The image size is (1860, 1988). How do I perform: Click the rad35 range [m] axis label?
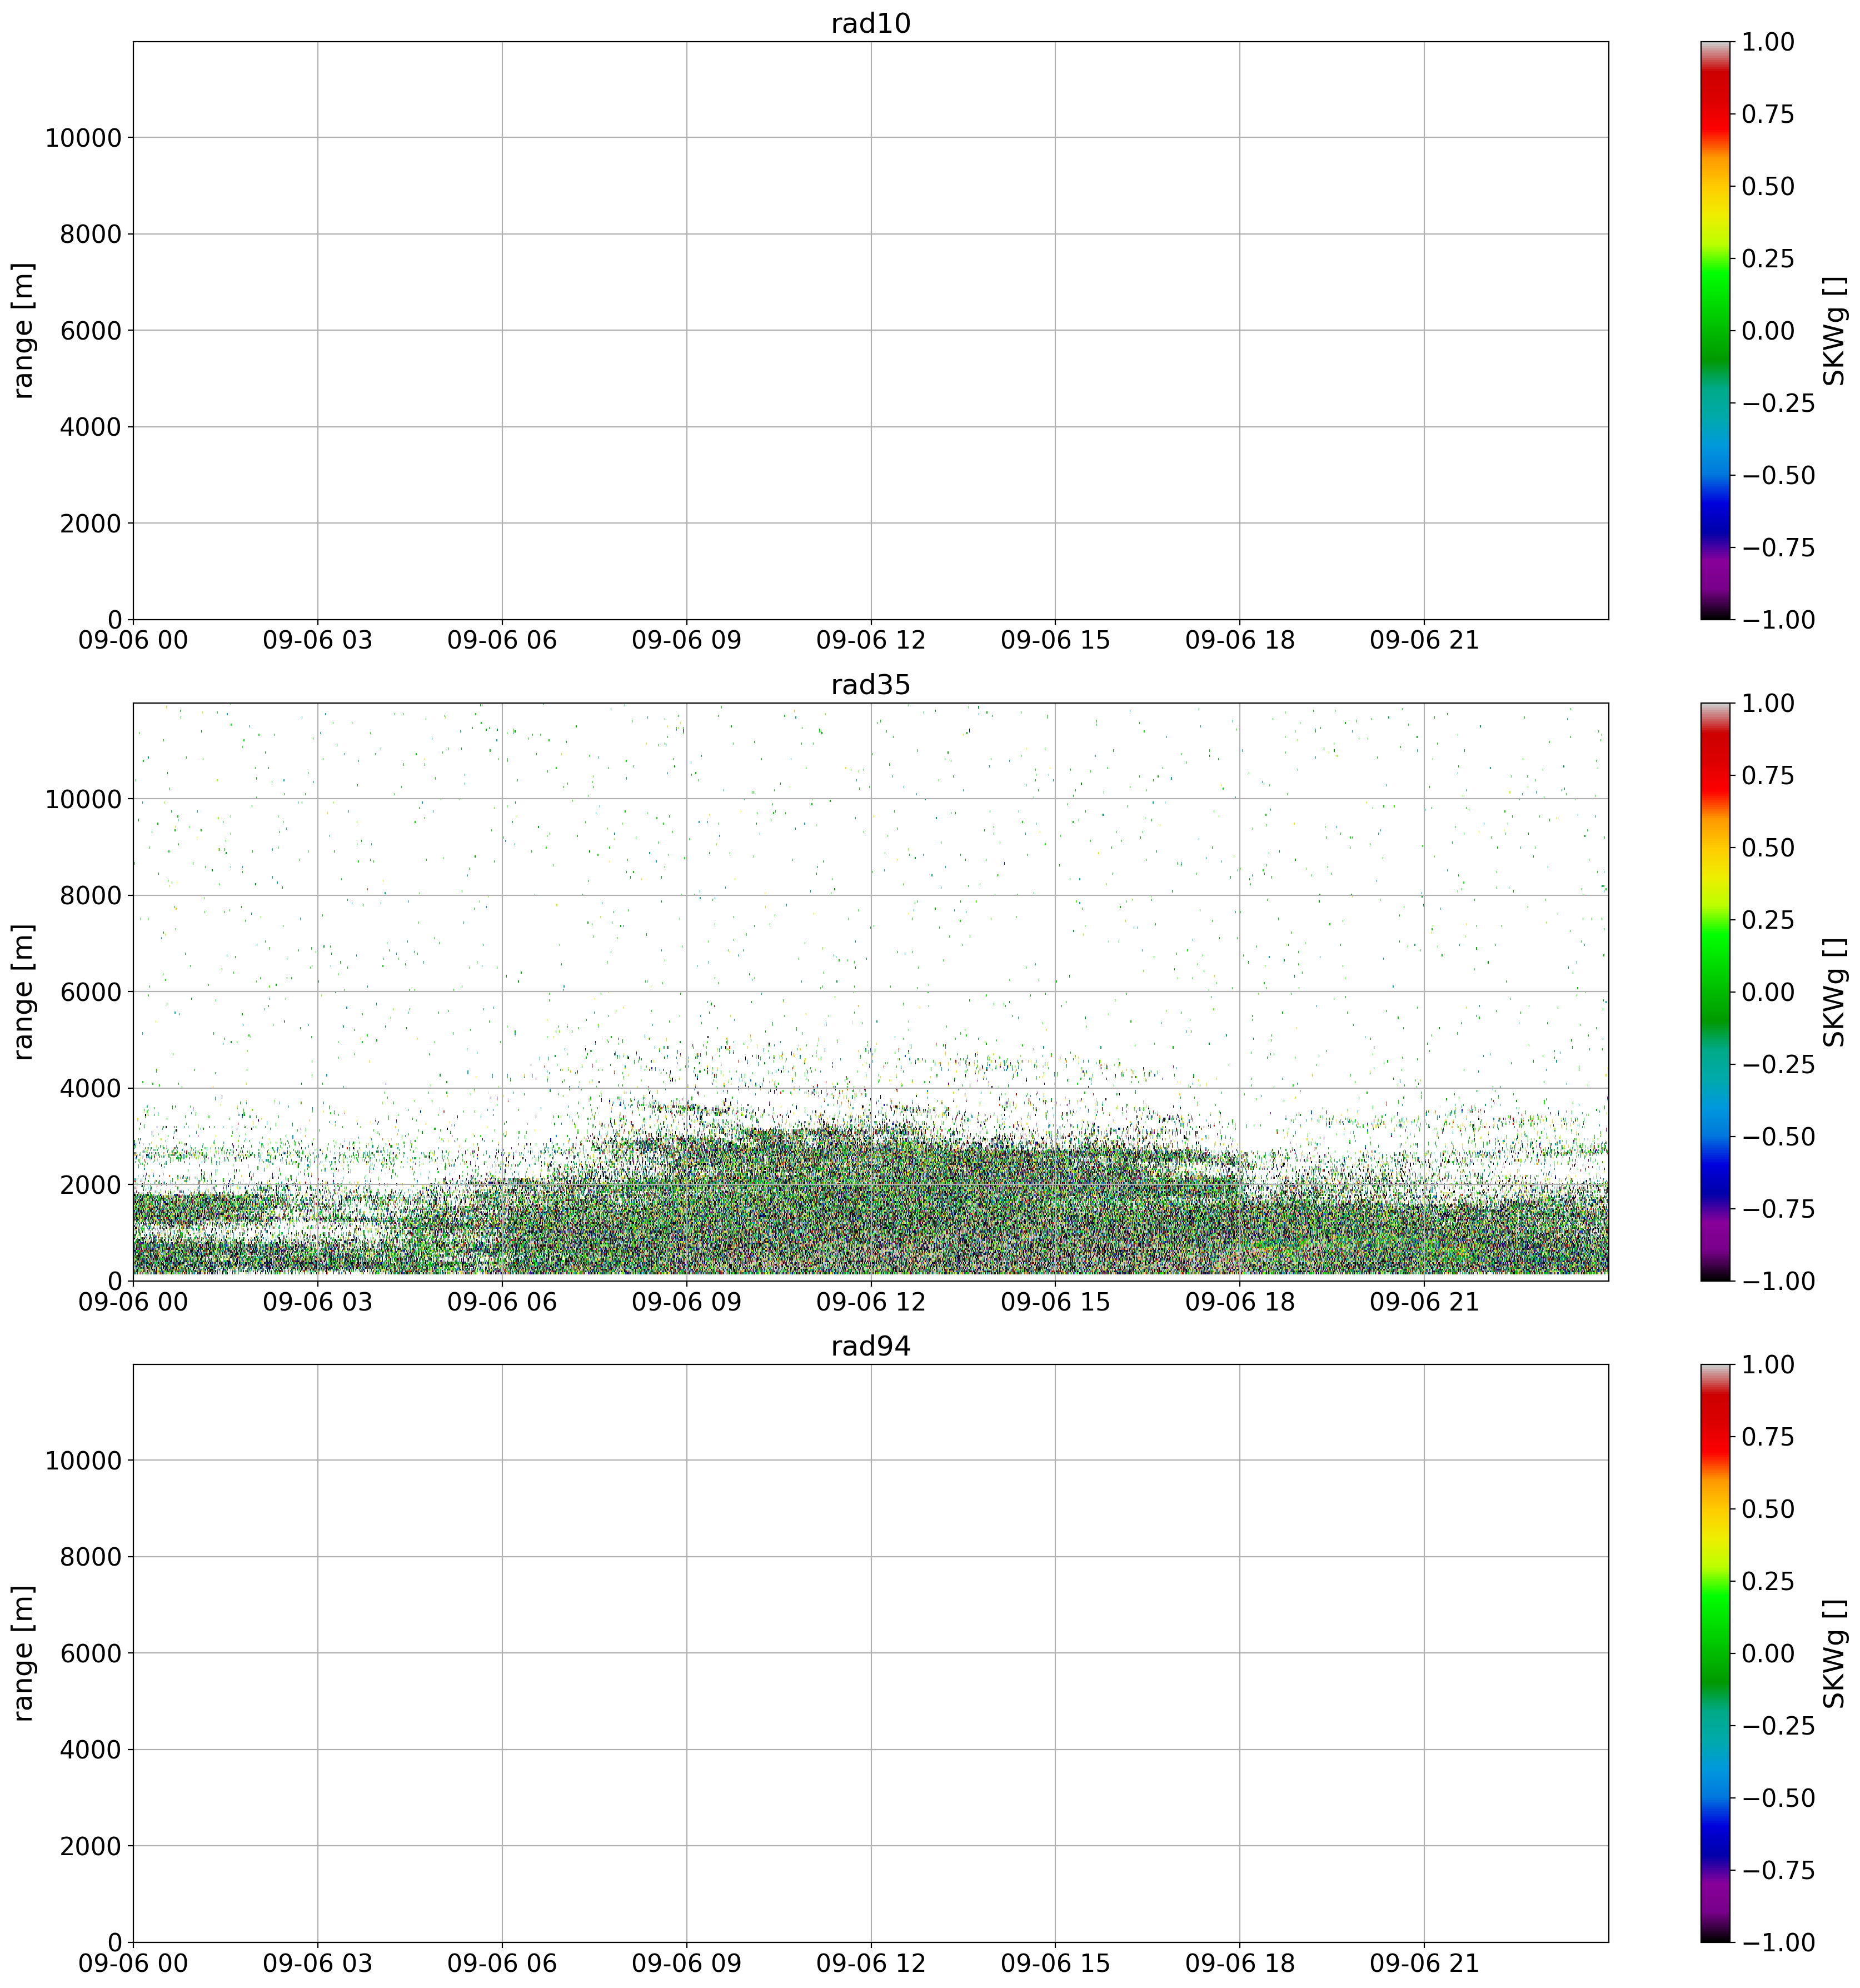24,992
